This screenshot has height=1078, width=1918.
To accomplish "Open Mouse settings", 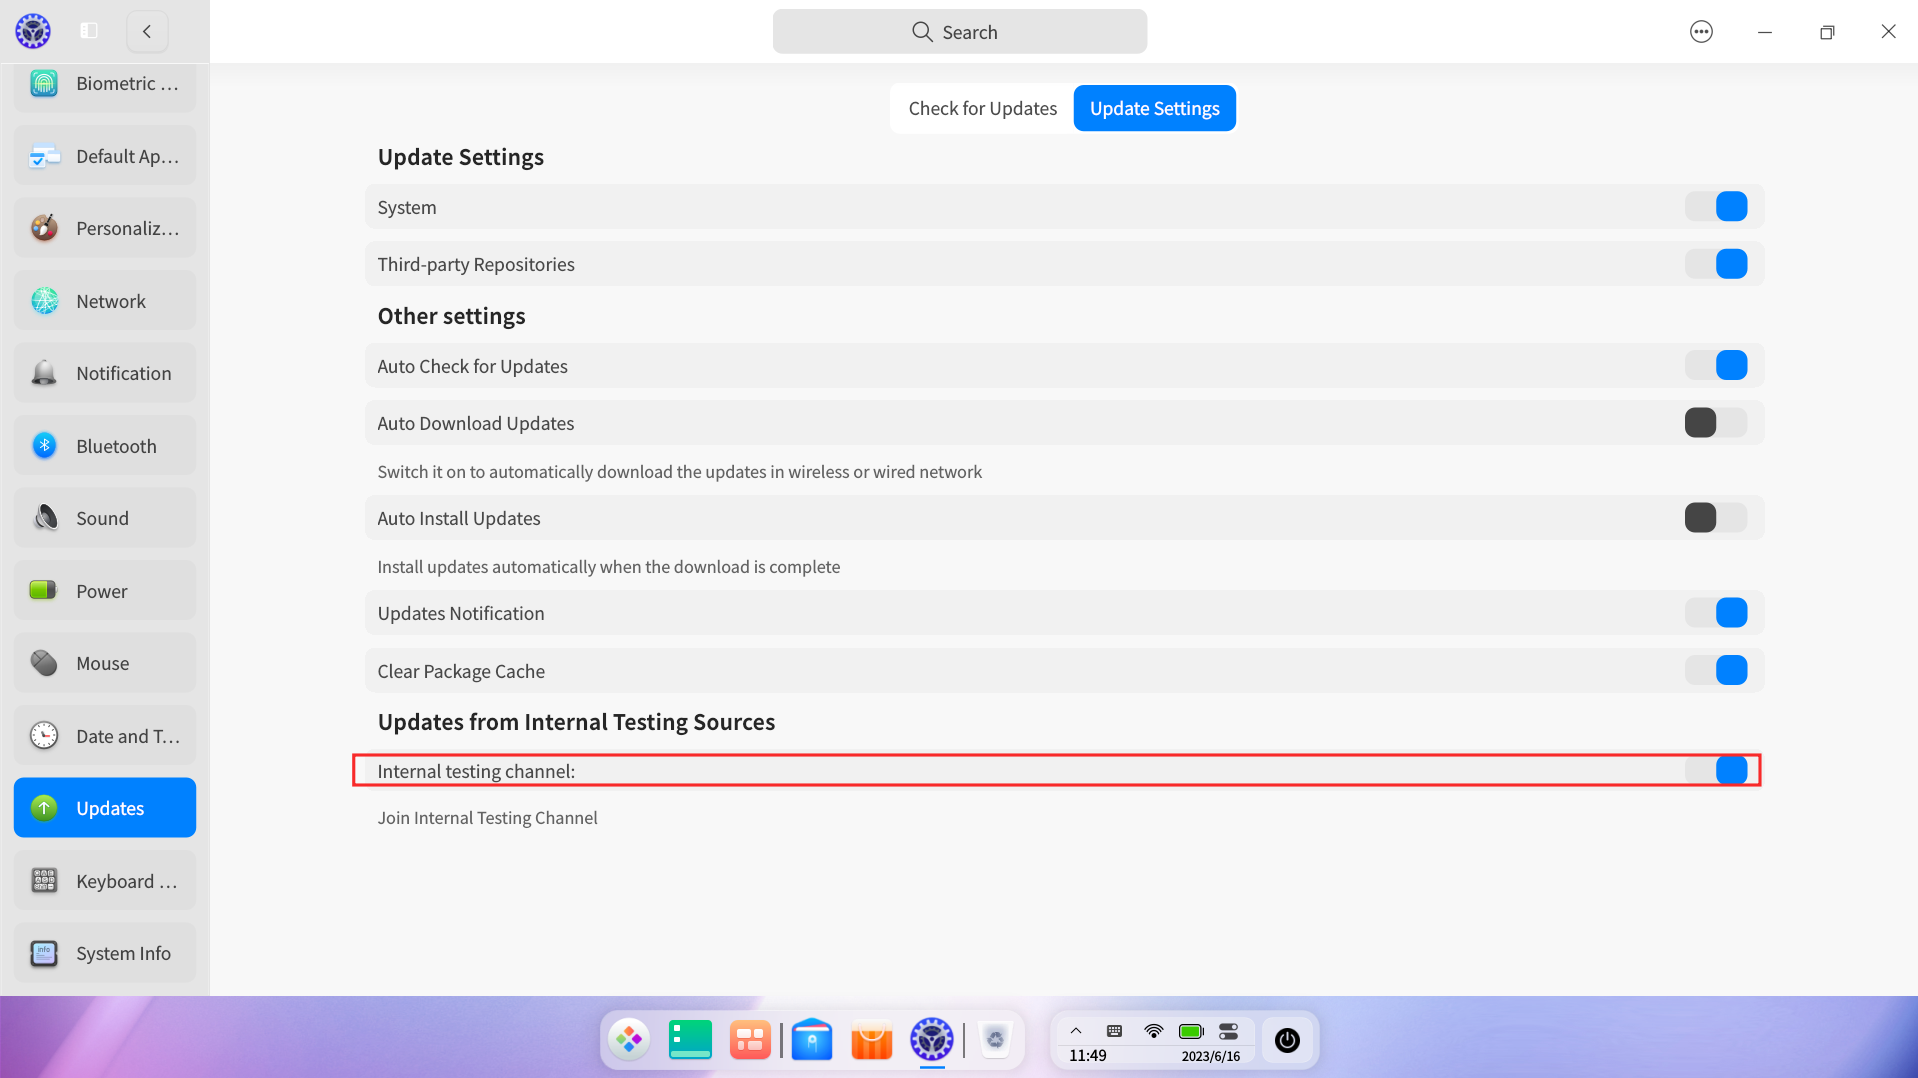I will pyautogui.click(x=105, y=663).
